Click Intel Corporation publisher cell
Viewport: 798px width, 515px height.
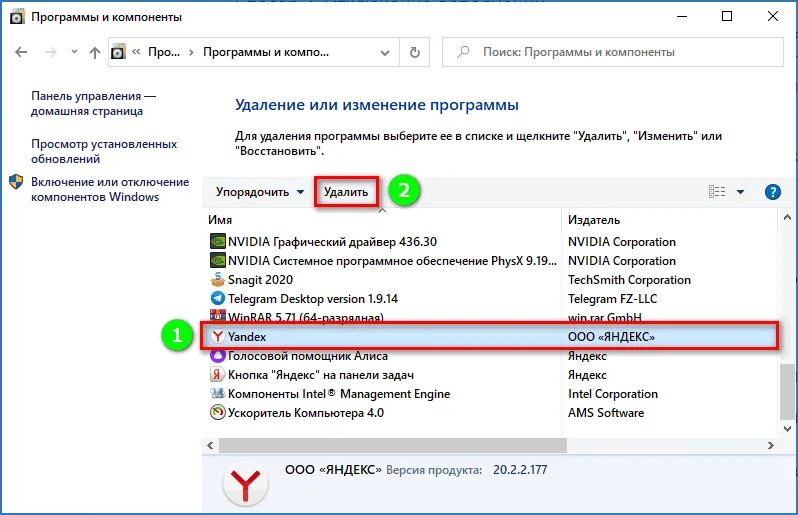[x=613, y=394]
